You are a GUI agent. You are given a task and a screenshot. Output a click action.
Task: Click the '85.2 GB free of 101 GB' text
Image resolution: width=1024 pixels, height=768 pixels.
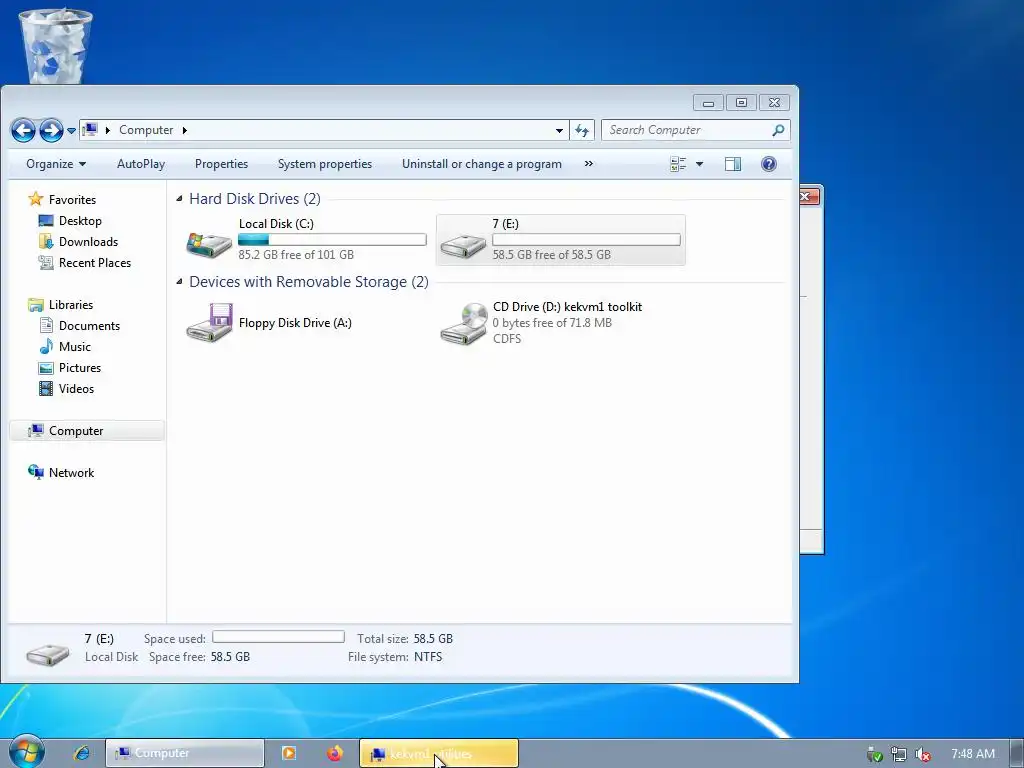296,255
